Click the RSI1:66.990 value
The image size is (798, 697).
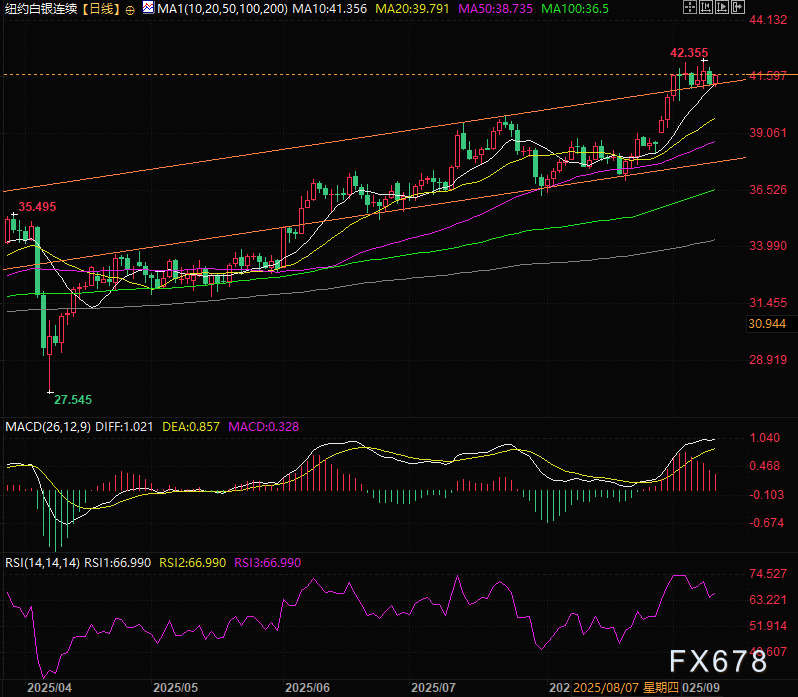tap(118, 563)
